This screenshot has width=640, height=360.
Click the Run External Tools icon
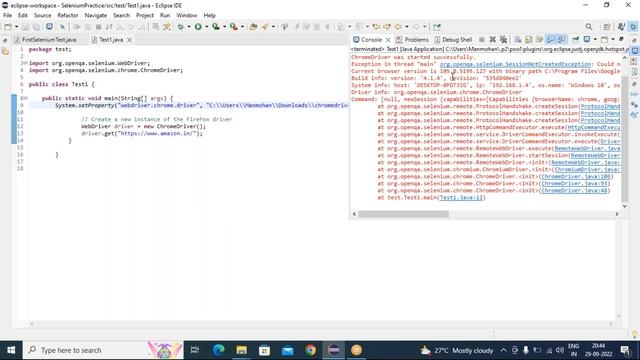[x=234, y=27]
